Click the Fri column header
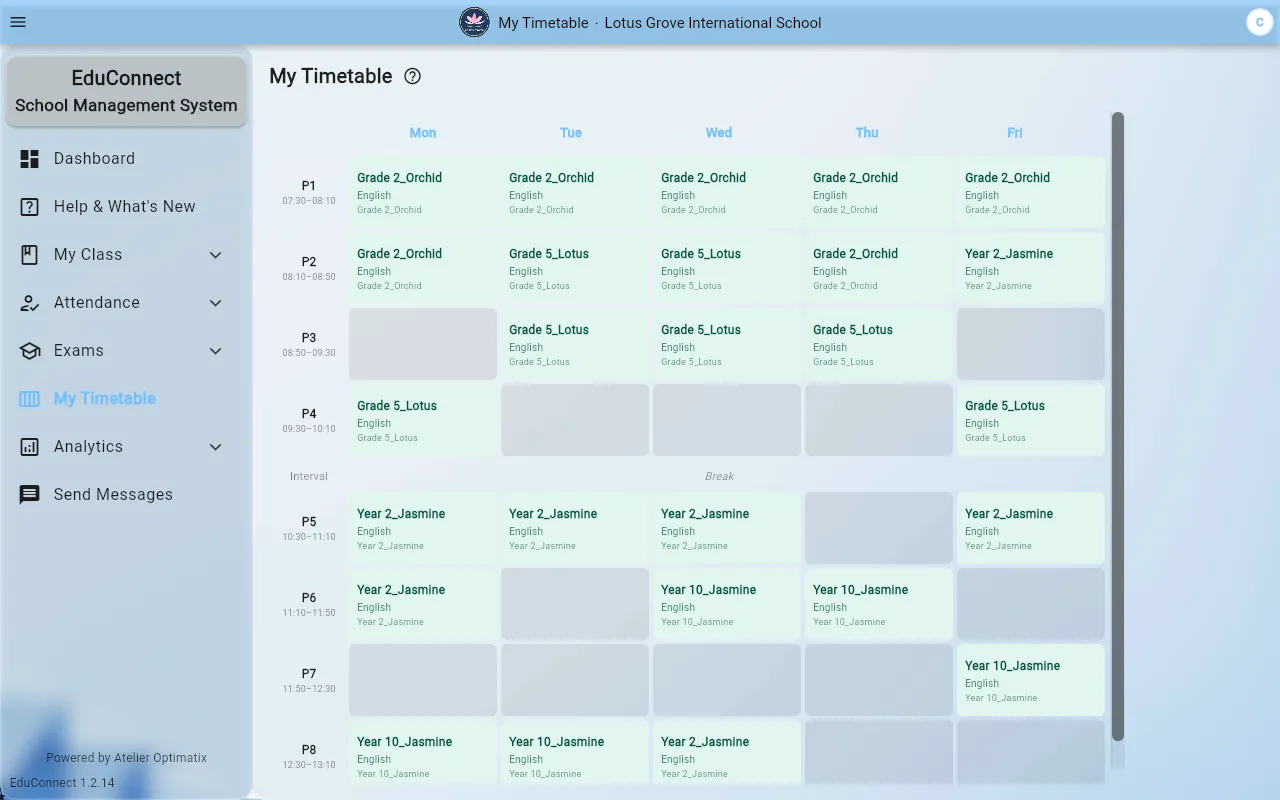The width and height of the screenshot is (1280, 800). [x=1015, y=132]
